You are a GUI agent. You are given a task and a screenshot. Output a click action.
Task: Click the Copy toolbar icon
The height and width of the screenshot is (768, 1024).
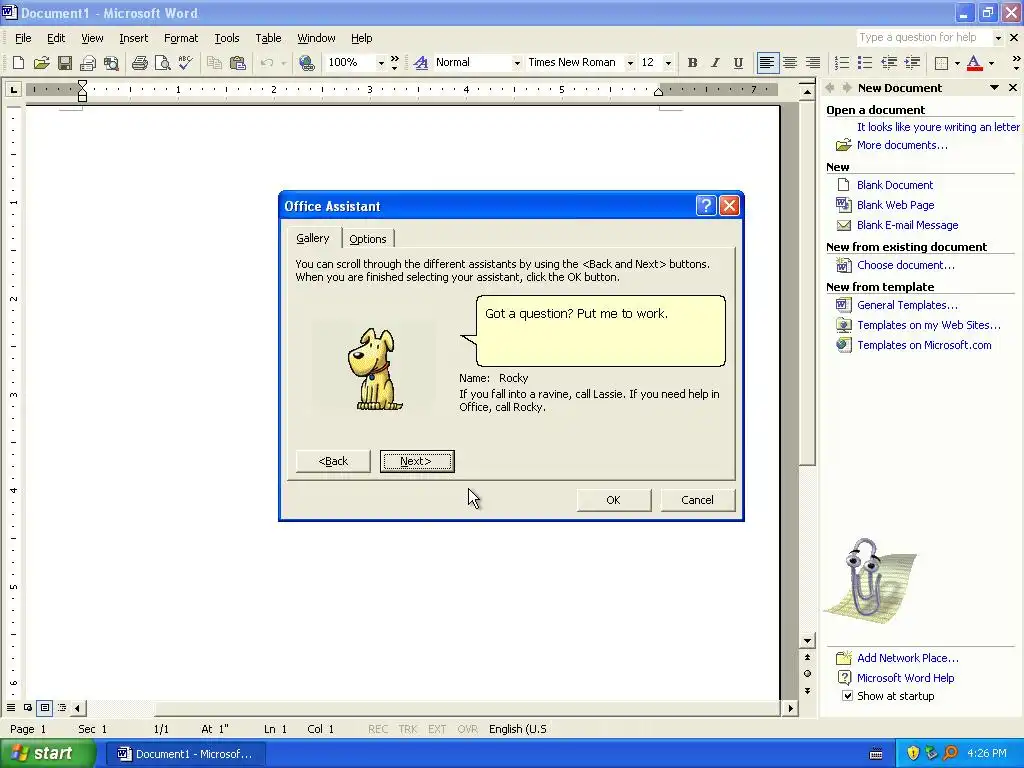click(x=214, y=63)
